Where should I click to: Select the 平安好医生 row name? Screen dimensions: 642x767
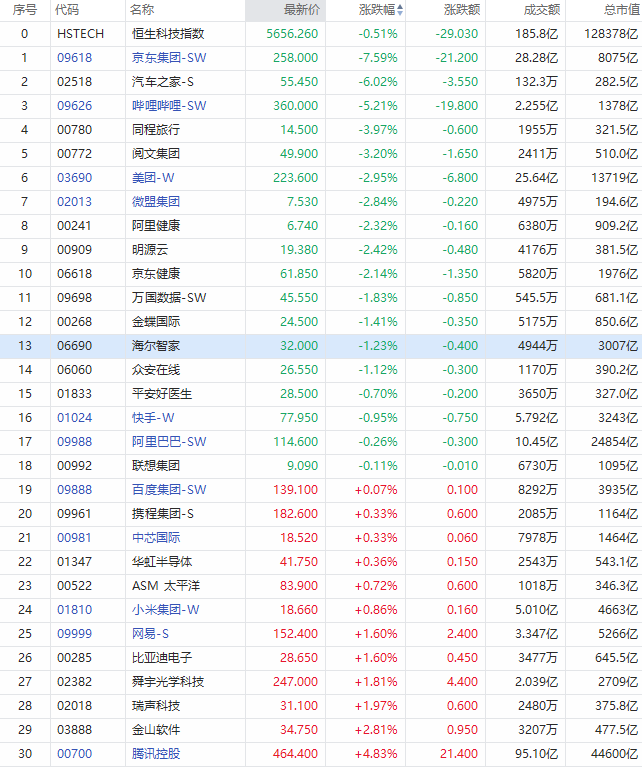pyautogui.click(x=161, y=394)
